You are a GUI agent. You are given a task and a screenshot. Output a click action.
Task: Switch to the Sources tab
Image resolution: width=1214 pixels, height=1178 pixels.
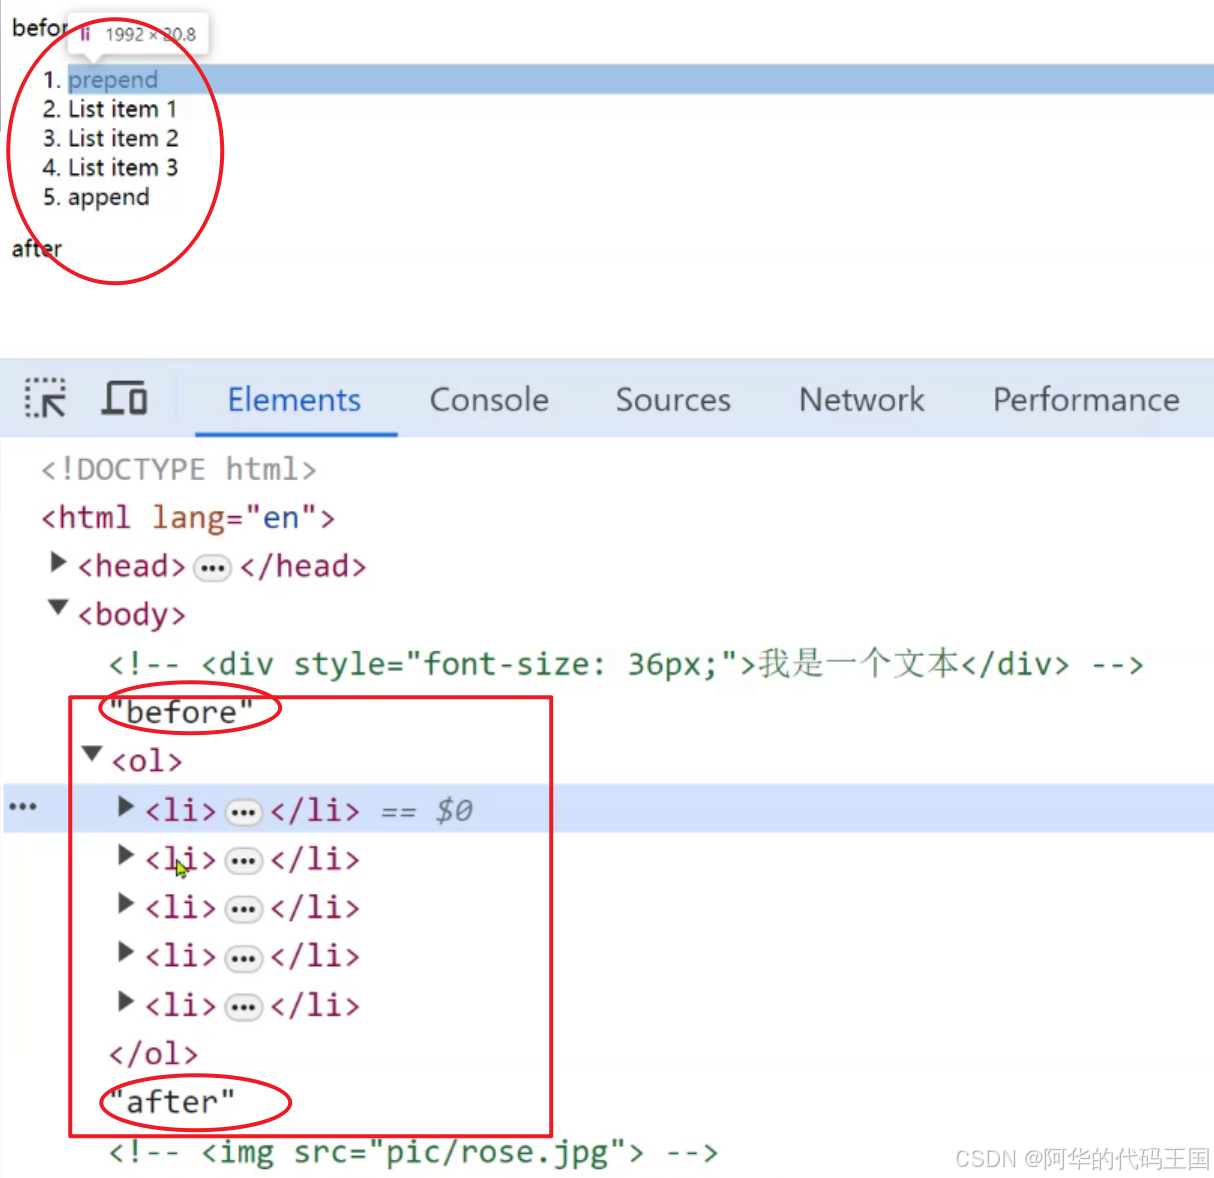[x=673, y=400]
